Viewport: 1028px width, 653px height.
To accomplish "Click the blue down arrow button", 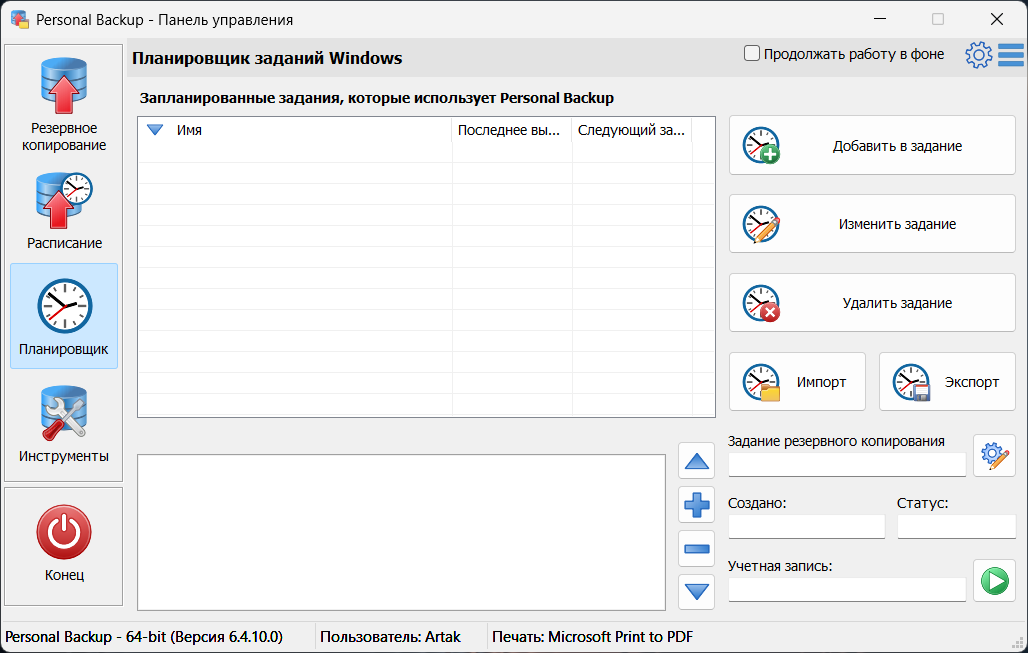I will pyautogui.click(x=696, y=591).
